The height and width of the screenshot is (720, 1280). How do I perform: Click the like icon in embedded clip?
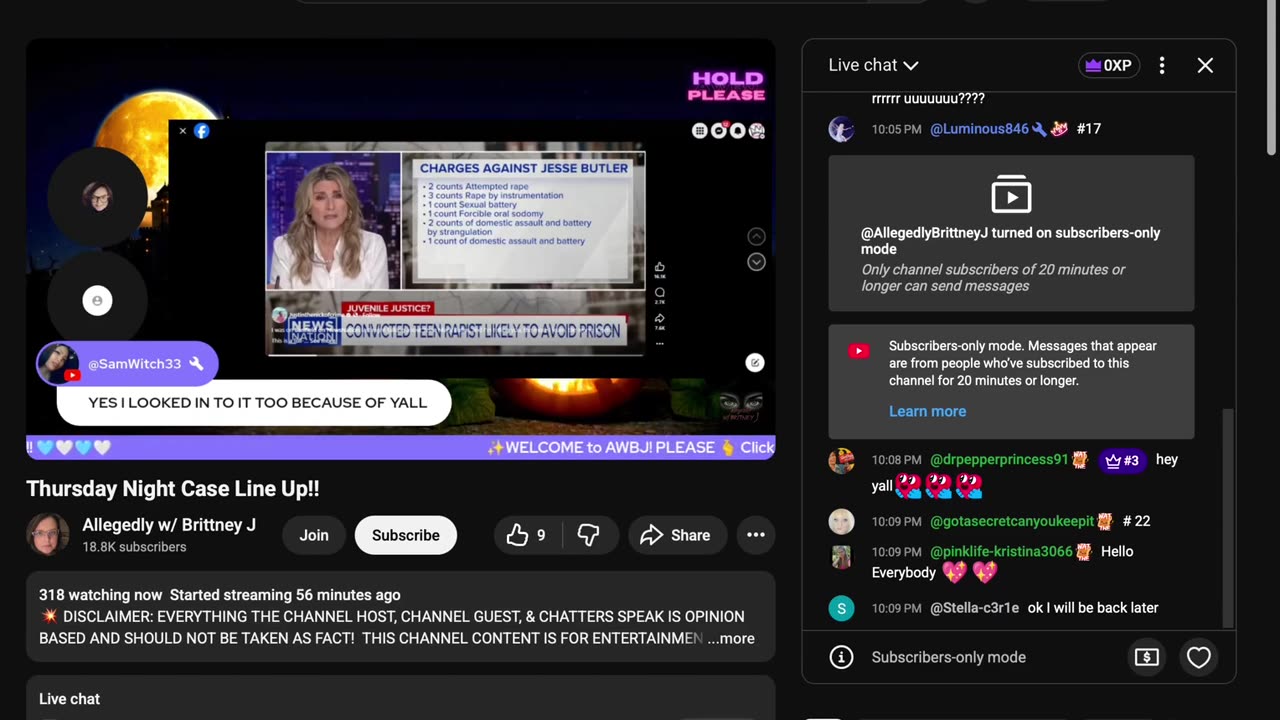click(x=660, y=268)
